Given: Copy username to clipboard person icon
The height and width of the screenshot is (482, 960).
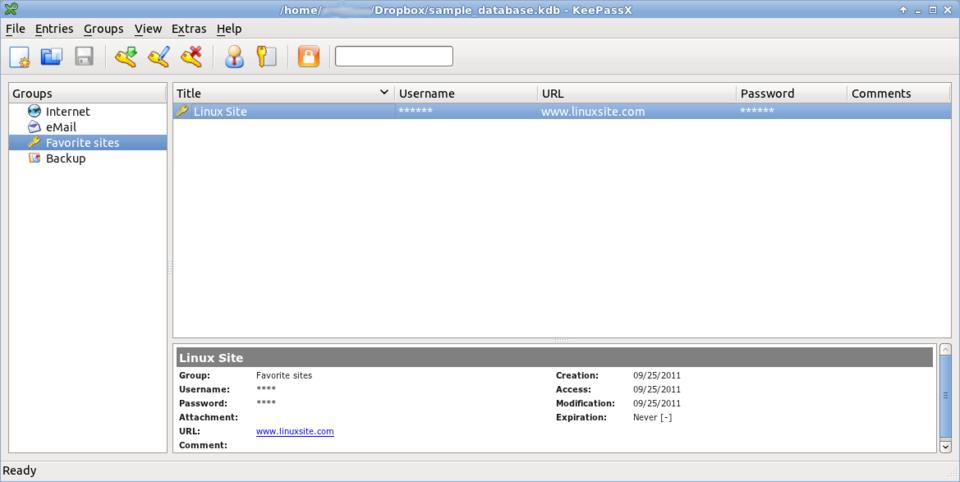Looking at the screenshot, I should [x=234, y=56].
